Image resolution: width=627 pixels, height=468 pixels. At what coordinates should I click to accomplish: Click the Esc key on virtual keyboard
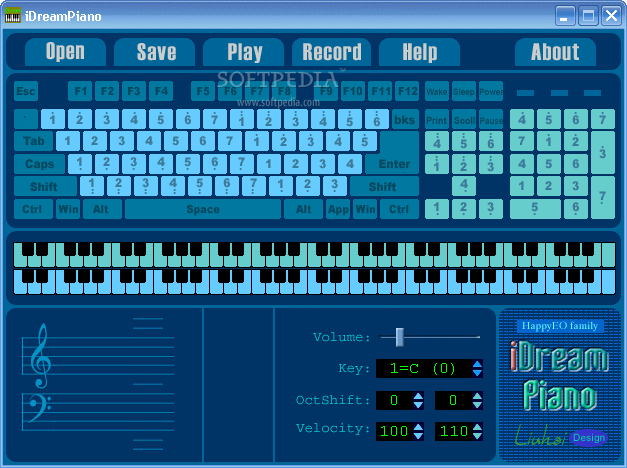(26, 91)
